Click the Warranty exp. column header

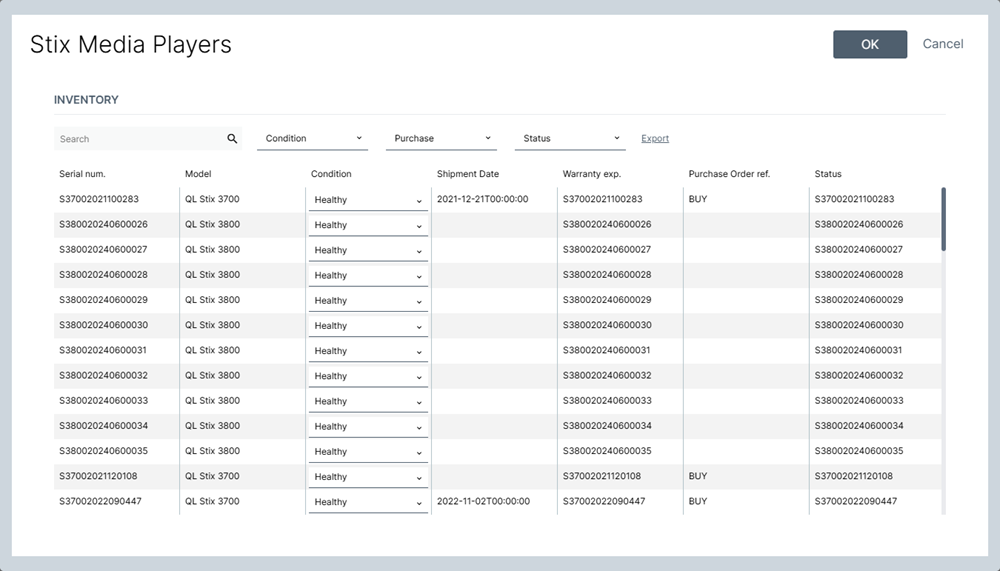tap(591, 174)
